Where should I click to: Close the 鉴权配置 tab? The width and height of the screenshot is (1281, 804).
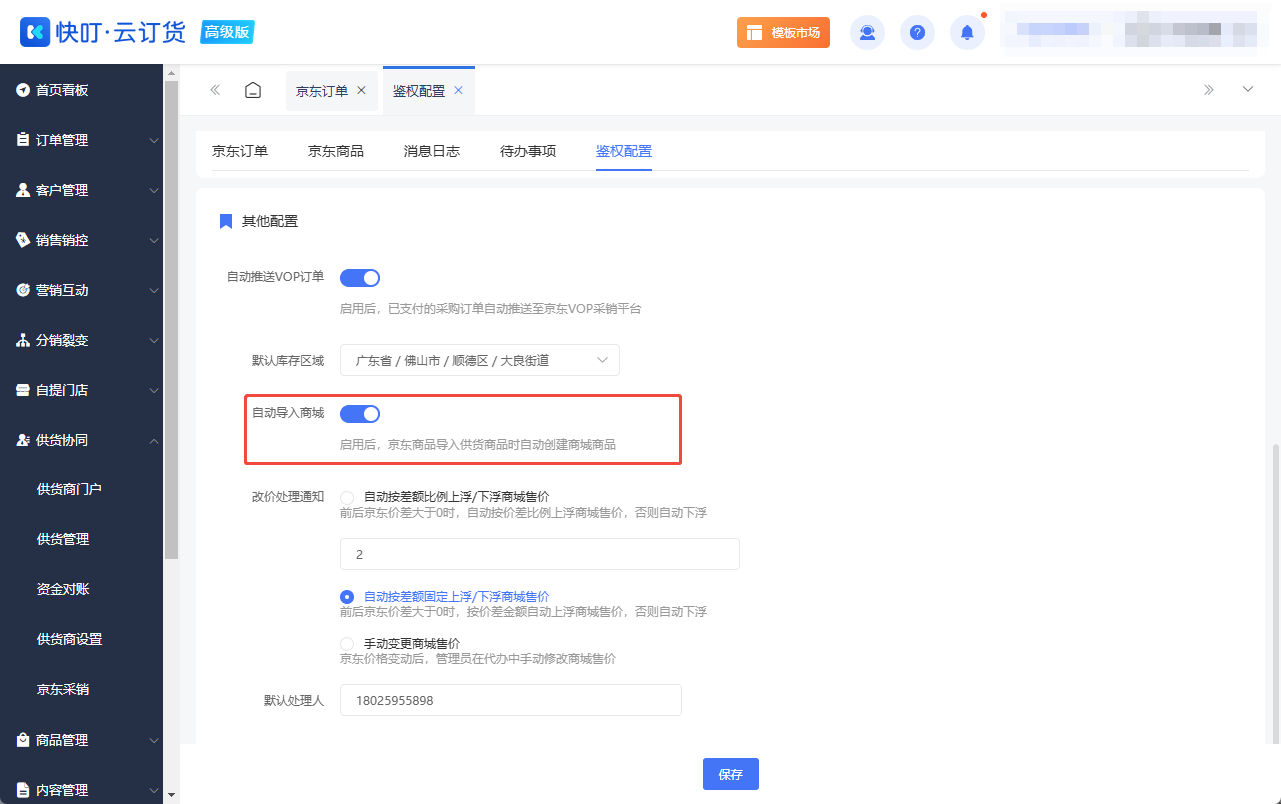[x=458, y=90]
